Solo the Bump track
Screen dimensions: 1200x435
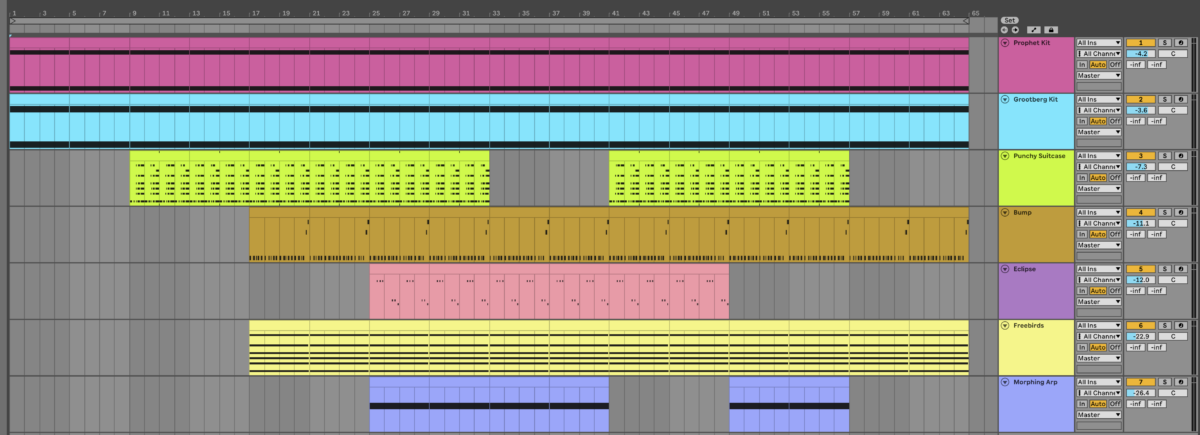(1165, 213)
